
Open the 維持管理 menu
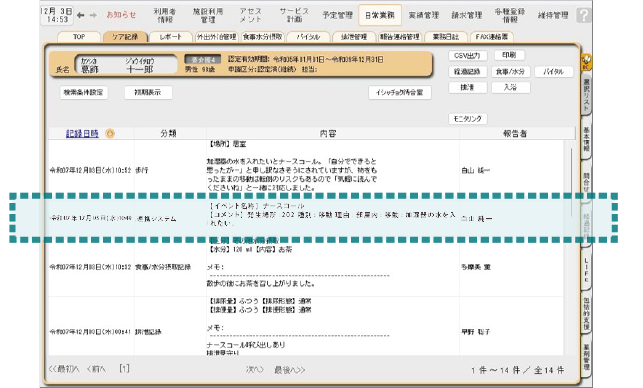click(553, 15)
